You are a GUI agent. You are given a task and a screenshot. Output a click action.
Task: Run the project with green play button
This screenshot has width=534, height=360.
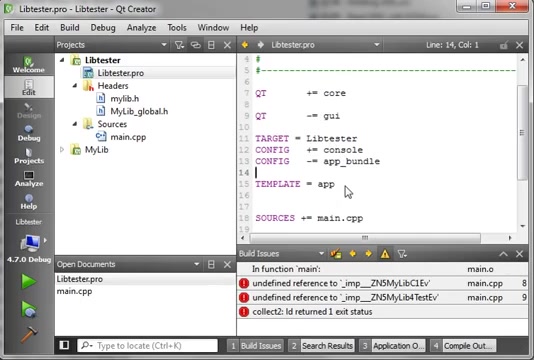pyautogui.click(x=29, y=281)
